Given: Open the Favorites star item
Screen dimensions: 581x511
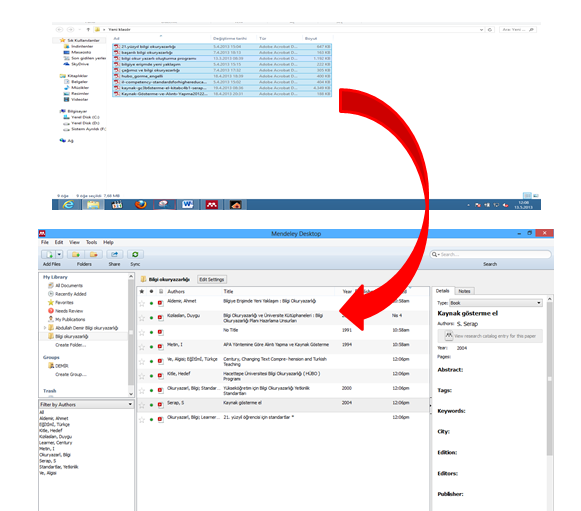Looking at the screenshot, I should pyautogui.click(x=64, y=302).
